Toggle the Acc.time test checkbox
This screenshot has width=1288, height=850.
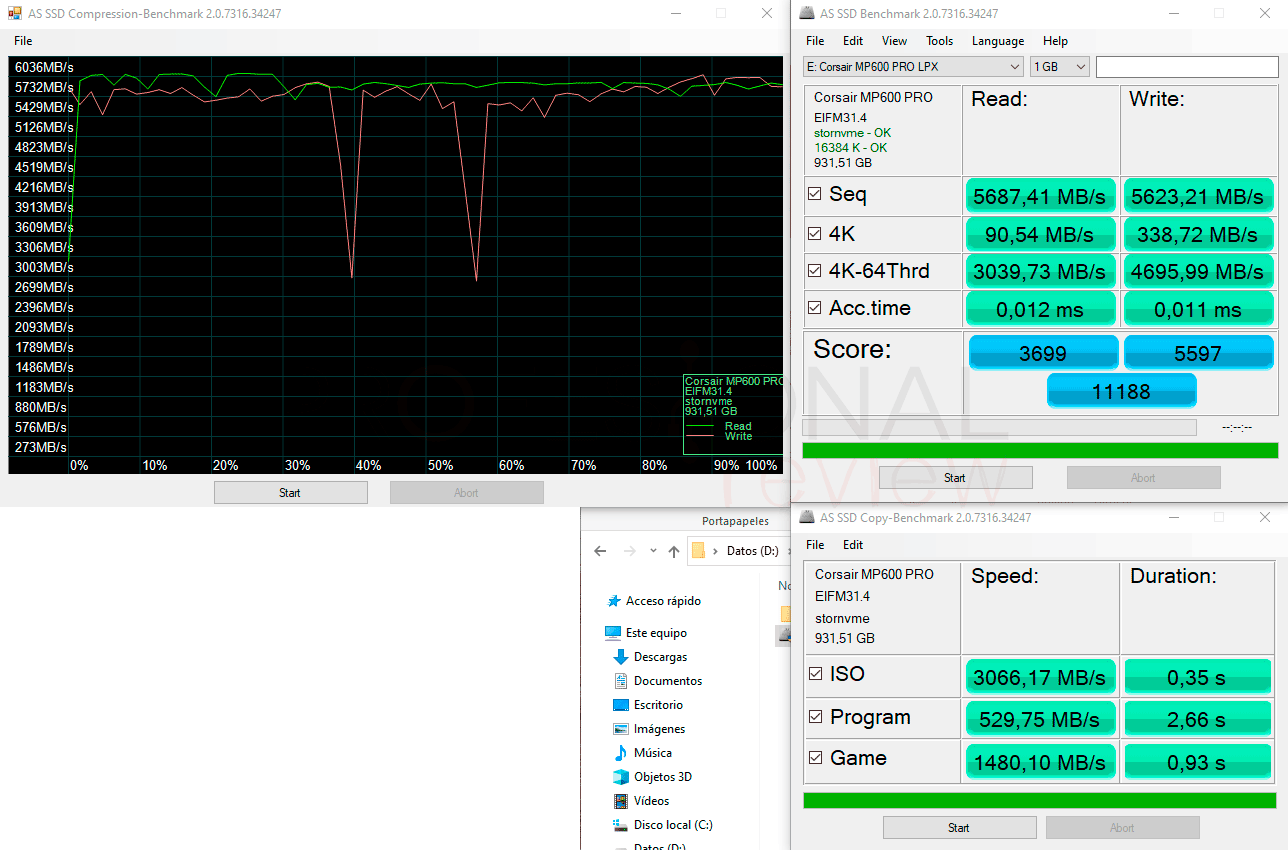815,308
